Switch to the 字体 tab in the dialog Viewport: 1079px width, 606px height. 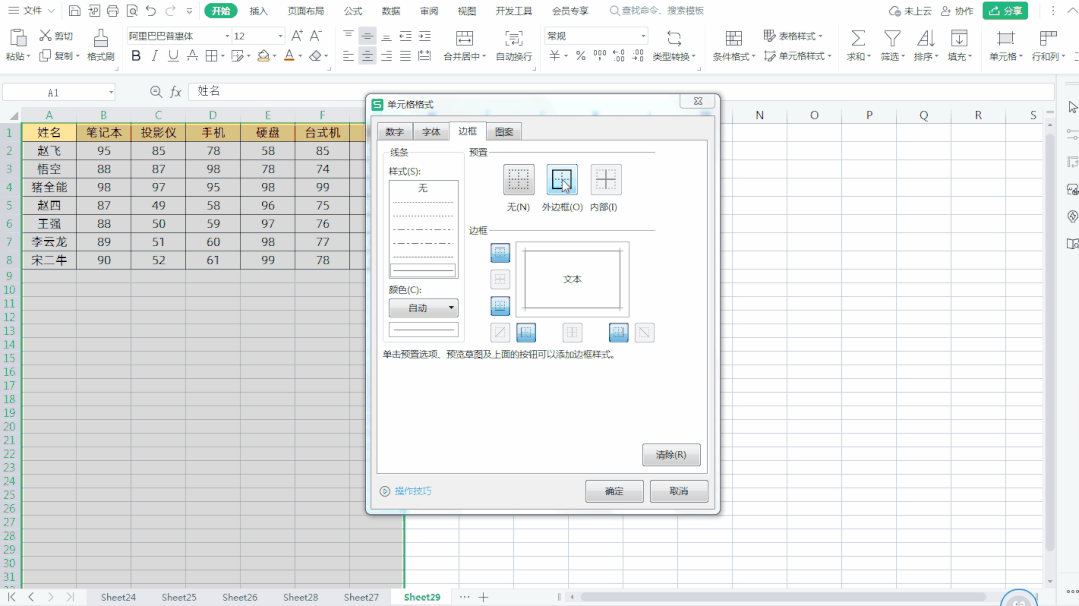431,132
